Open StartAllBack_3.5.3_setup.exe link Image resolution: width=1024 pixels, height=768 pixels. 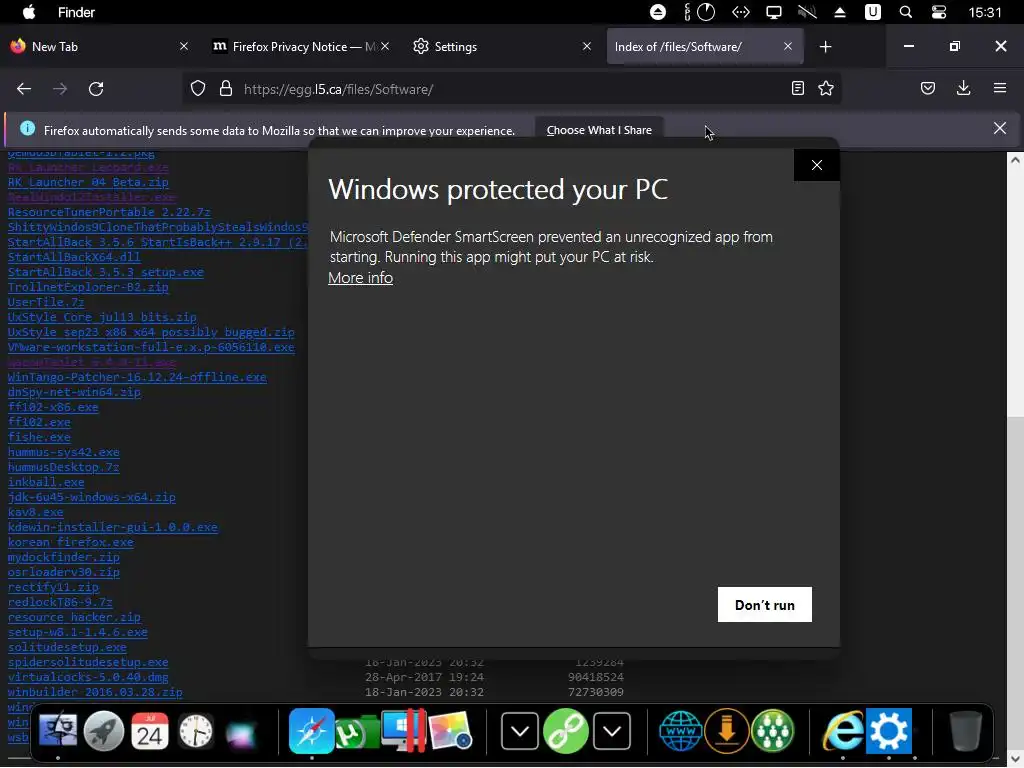click(106, 272)
